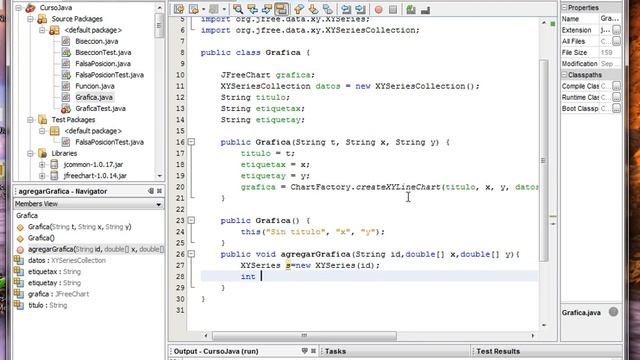The image size is (640, 360).
Task: Select FalsaPosicion.java file
Action: (103, 64)
